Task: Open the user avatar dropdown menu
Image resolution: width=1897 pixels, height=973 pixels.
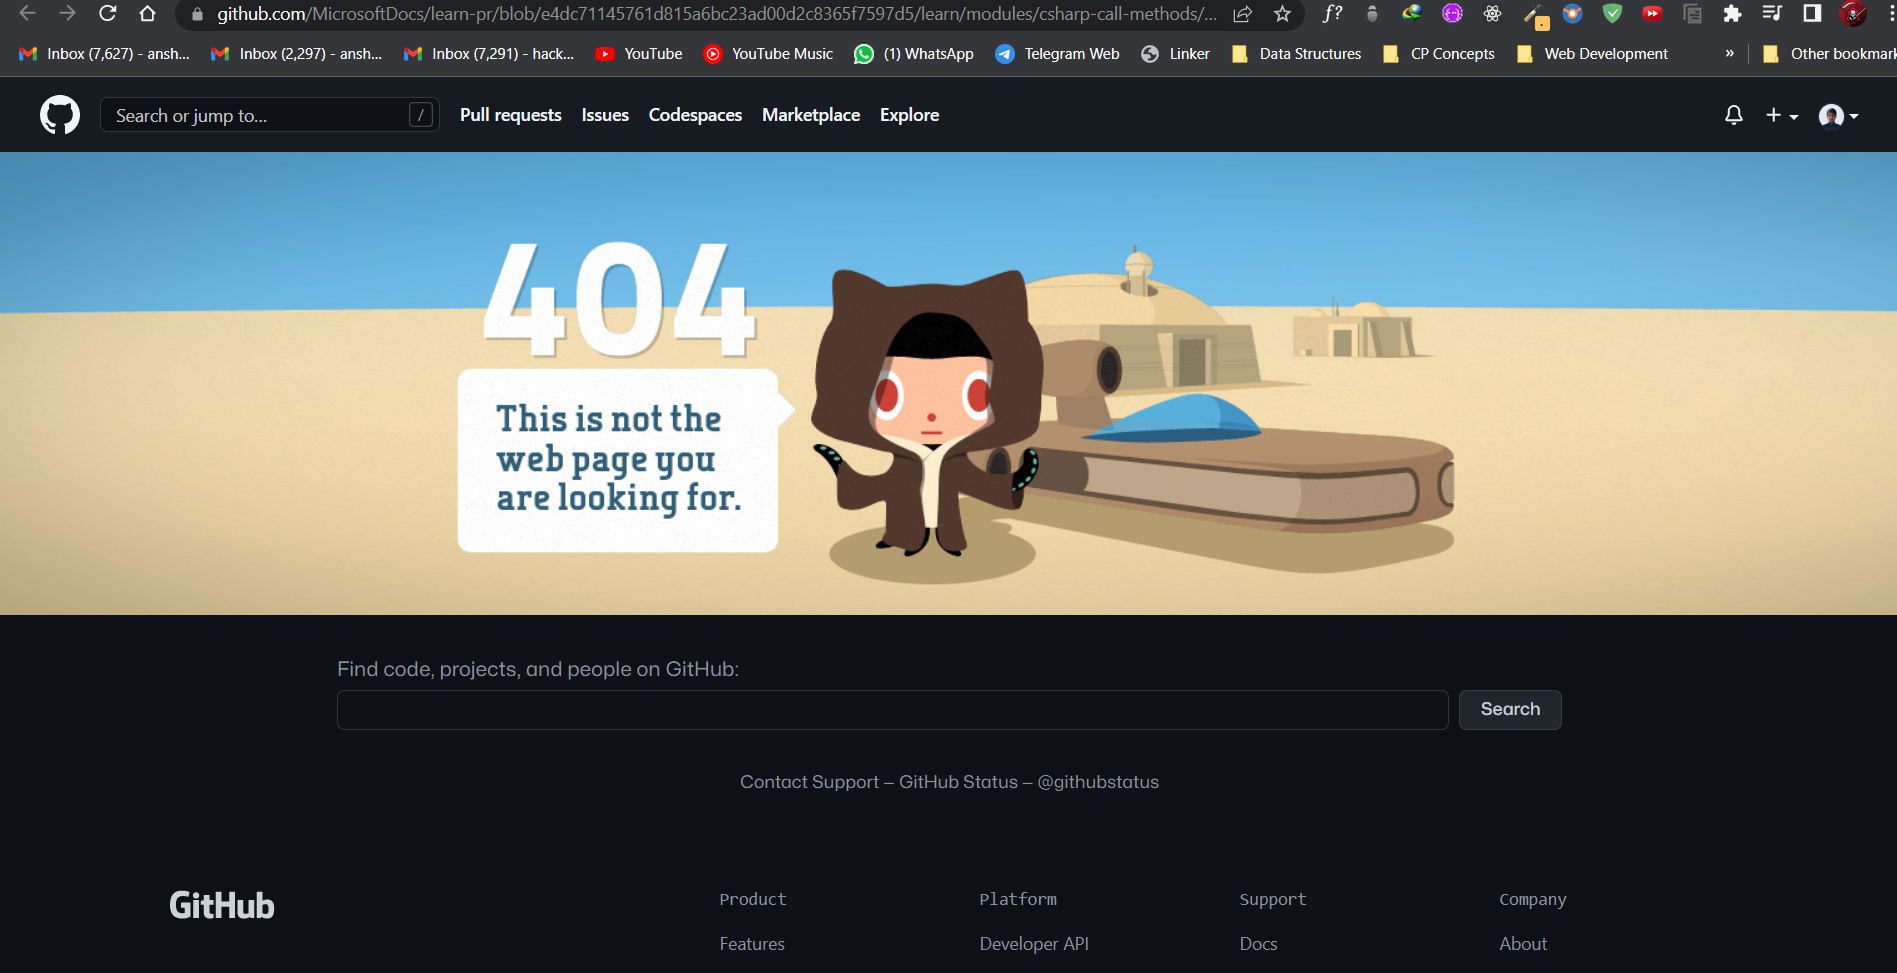Action: [1838, 116]
